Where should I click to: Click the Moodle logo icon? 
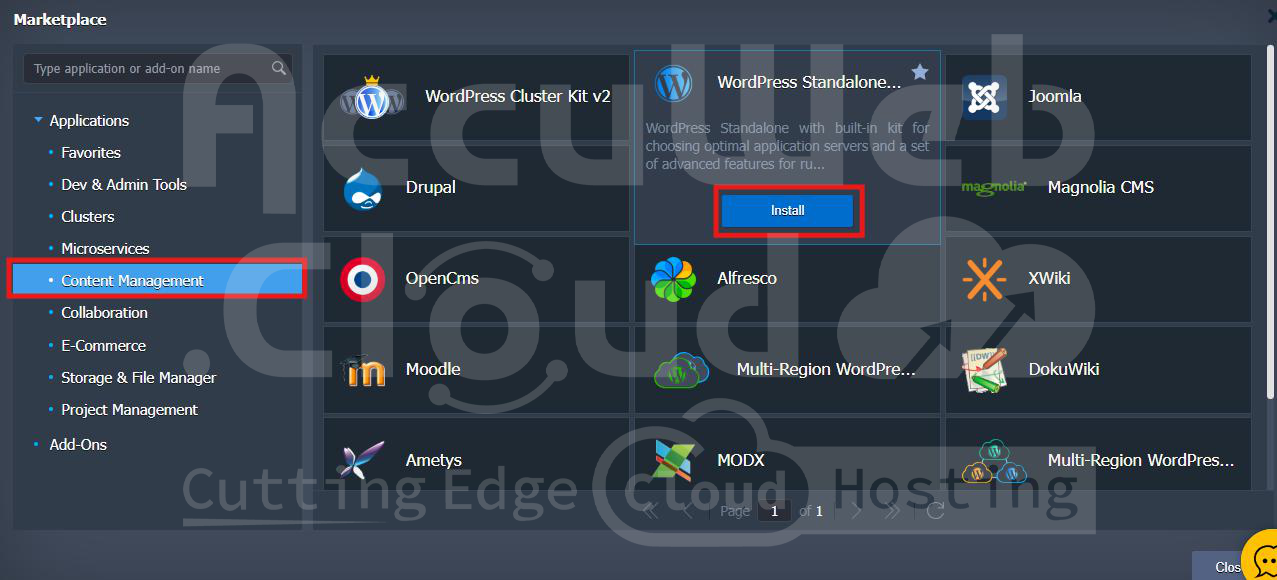362,370
